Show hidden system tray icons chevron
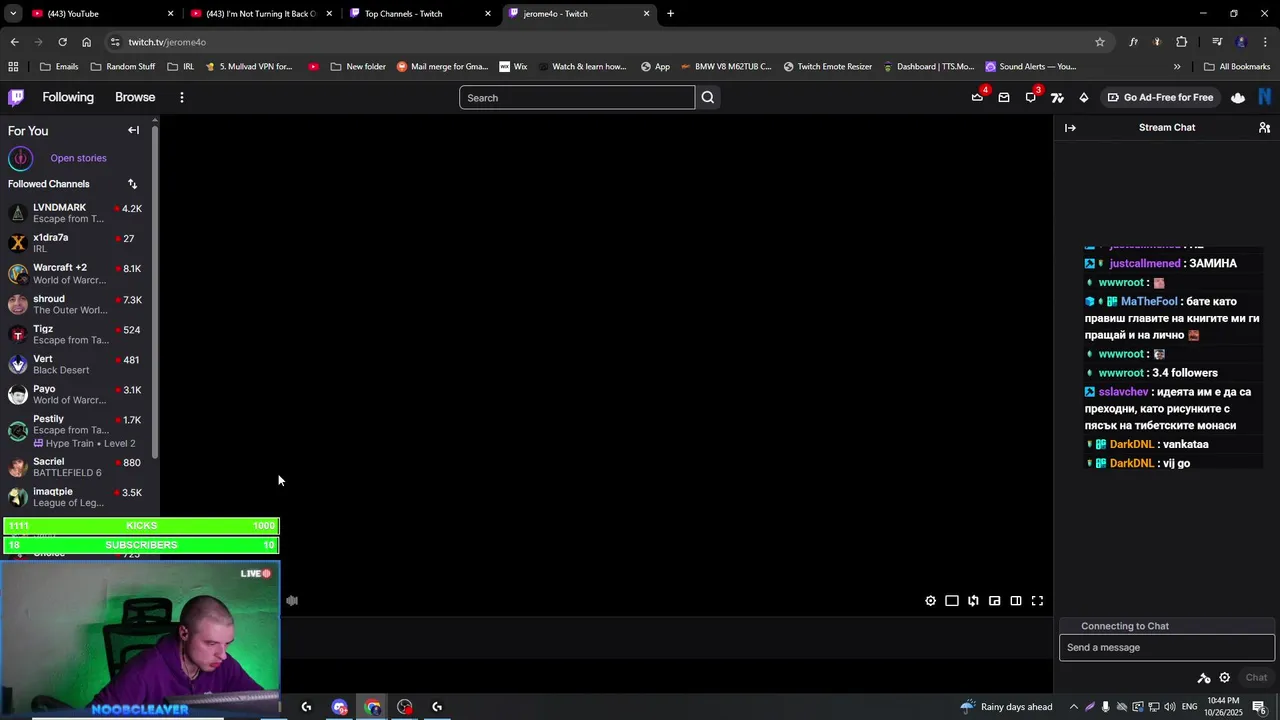This screenshot has height=720, width=1280. (1074, 707)
